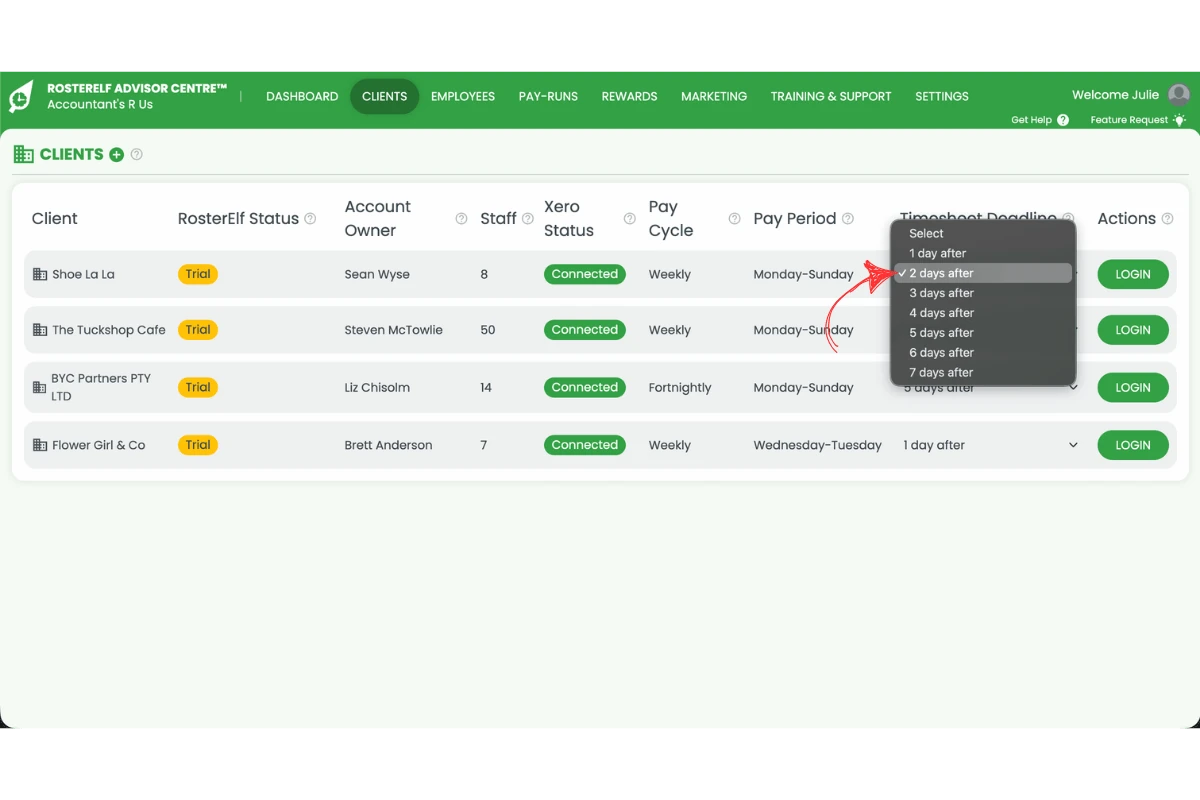Open the Dashboard menu
Image resolution: width=1200 pixels, height=800 pixels.
(302, 97)
